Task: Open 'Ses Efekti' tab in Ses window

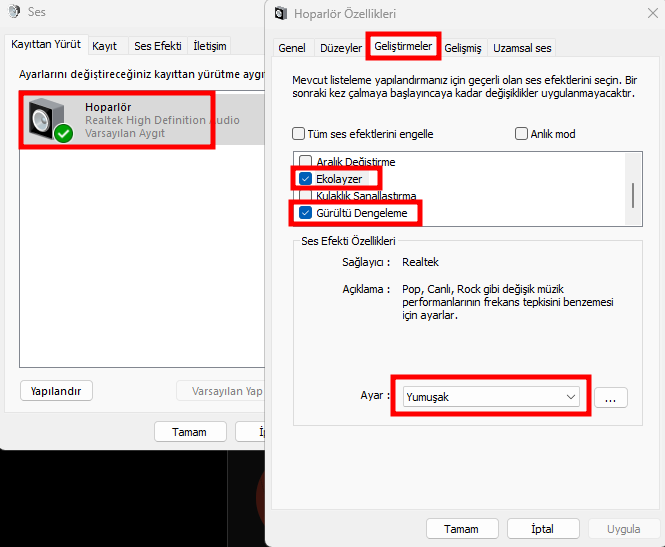Action: click(x=158, y=46)
